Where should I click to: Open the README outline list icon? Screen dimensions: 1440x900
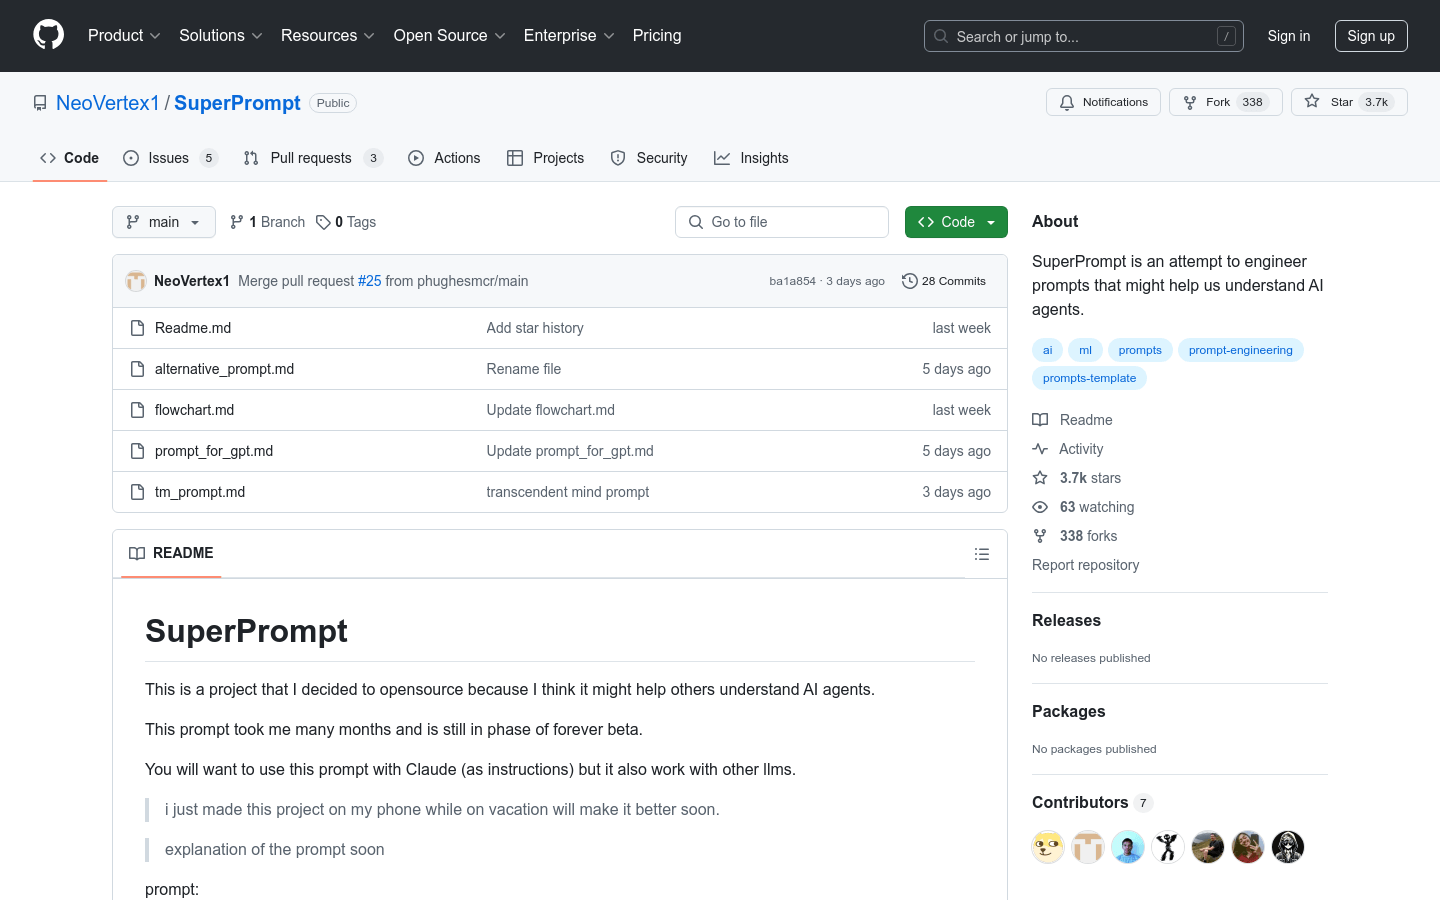[982, 554]
